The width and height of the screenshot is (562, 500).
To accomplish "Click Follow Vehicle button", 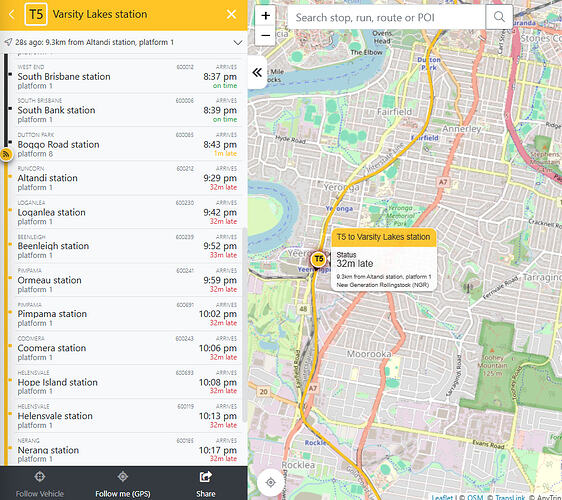I will tap(39, 484).
